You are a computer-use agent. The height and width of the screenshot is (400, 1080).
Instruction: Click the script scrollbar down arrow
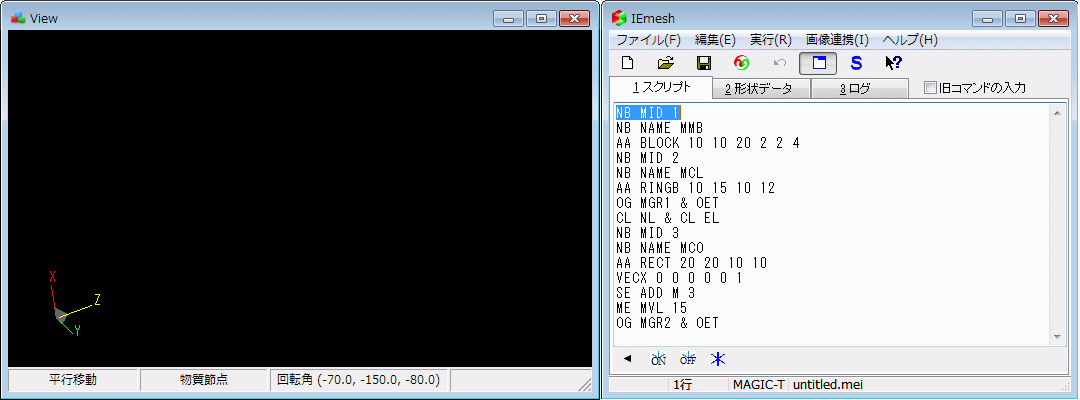[1057, 337]
